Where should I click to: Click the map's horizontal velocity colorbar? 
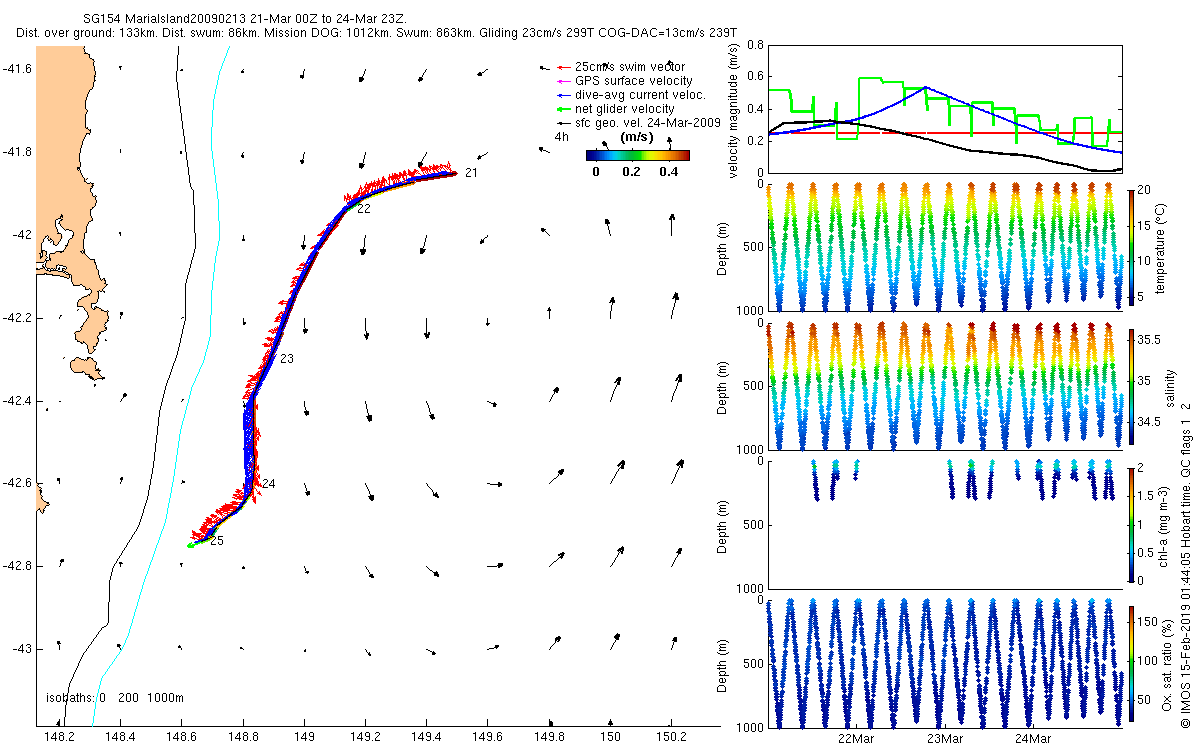click(638, 155)
